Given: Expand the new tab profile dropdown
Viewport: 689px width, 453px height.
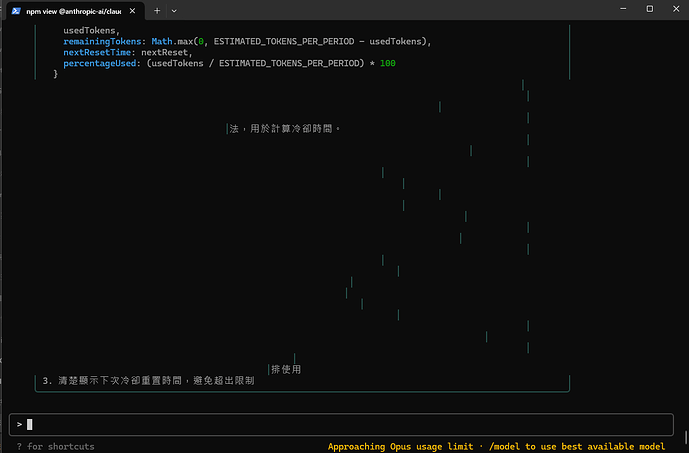Looking at the screenshot, I should pyautogui.click(x=174, y=11).
